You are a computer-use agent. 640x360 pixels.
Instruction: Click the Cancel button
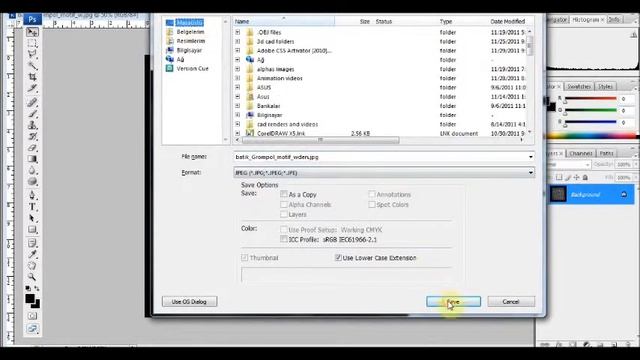(511, 302)
